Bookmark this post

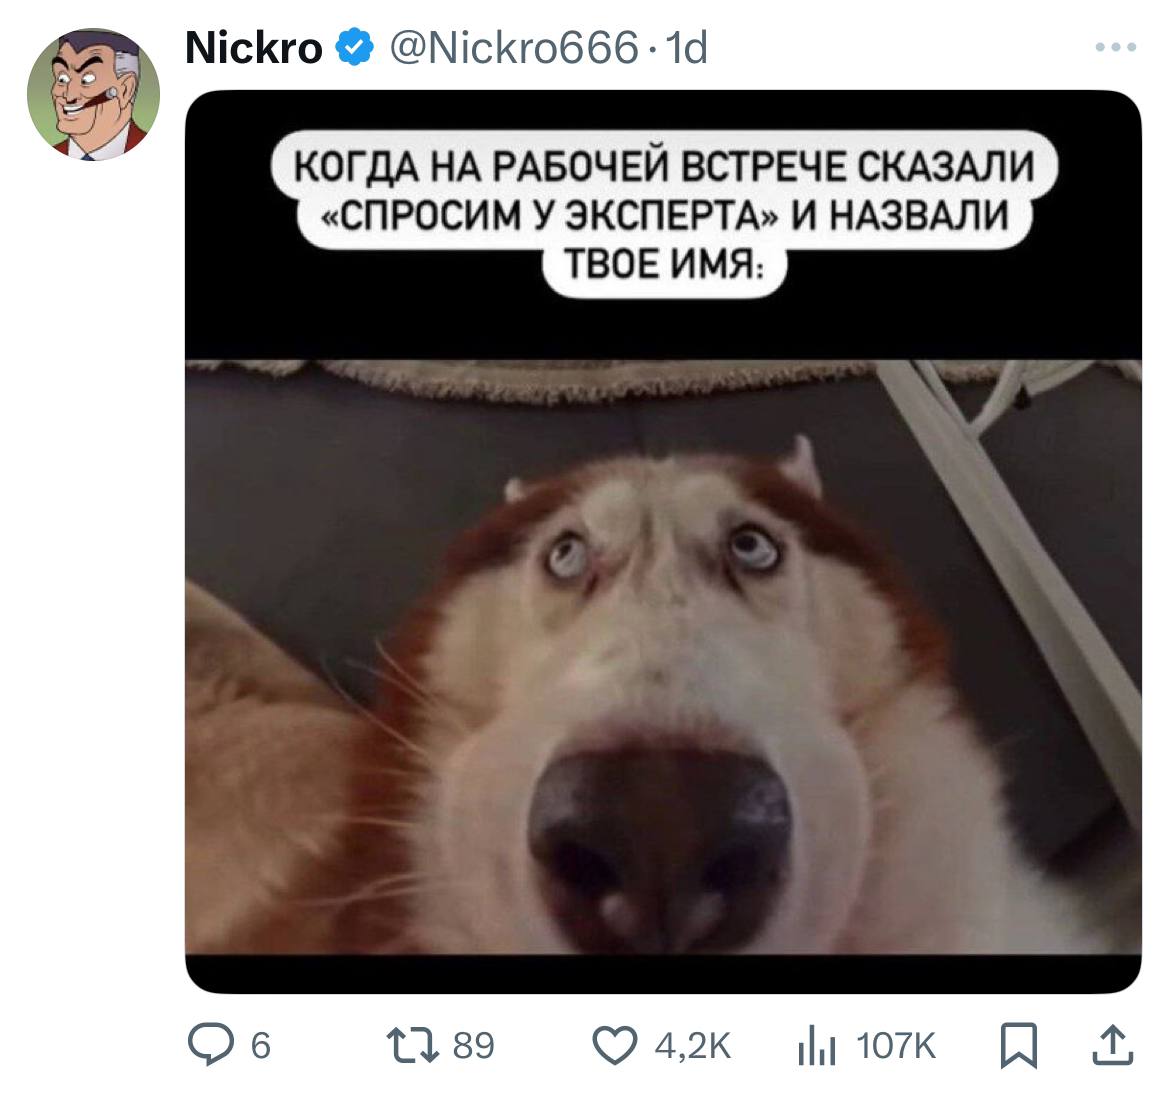[x=1019, y=1045]
